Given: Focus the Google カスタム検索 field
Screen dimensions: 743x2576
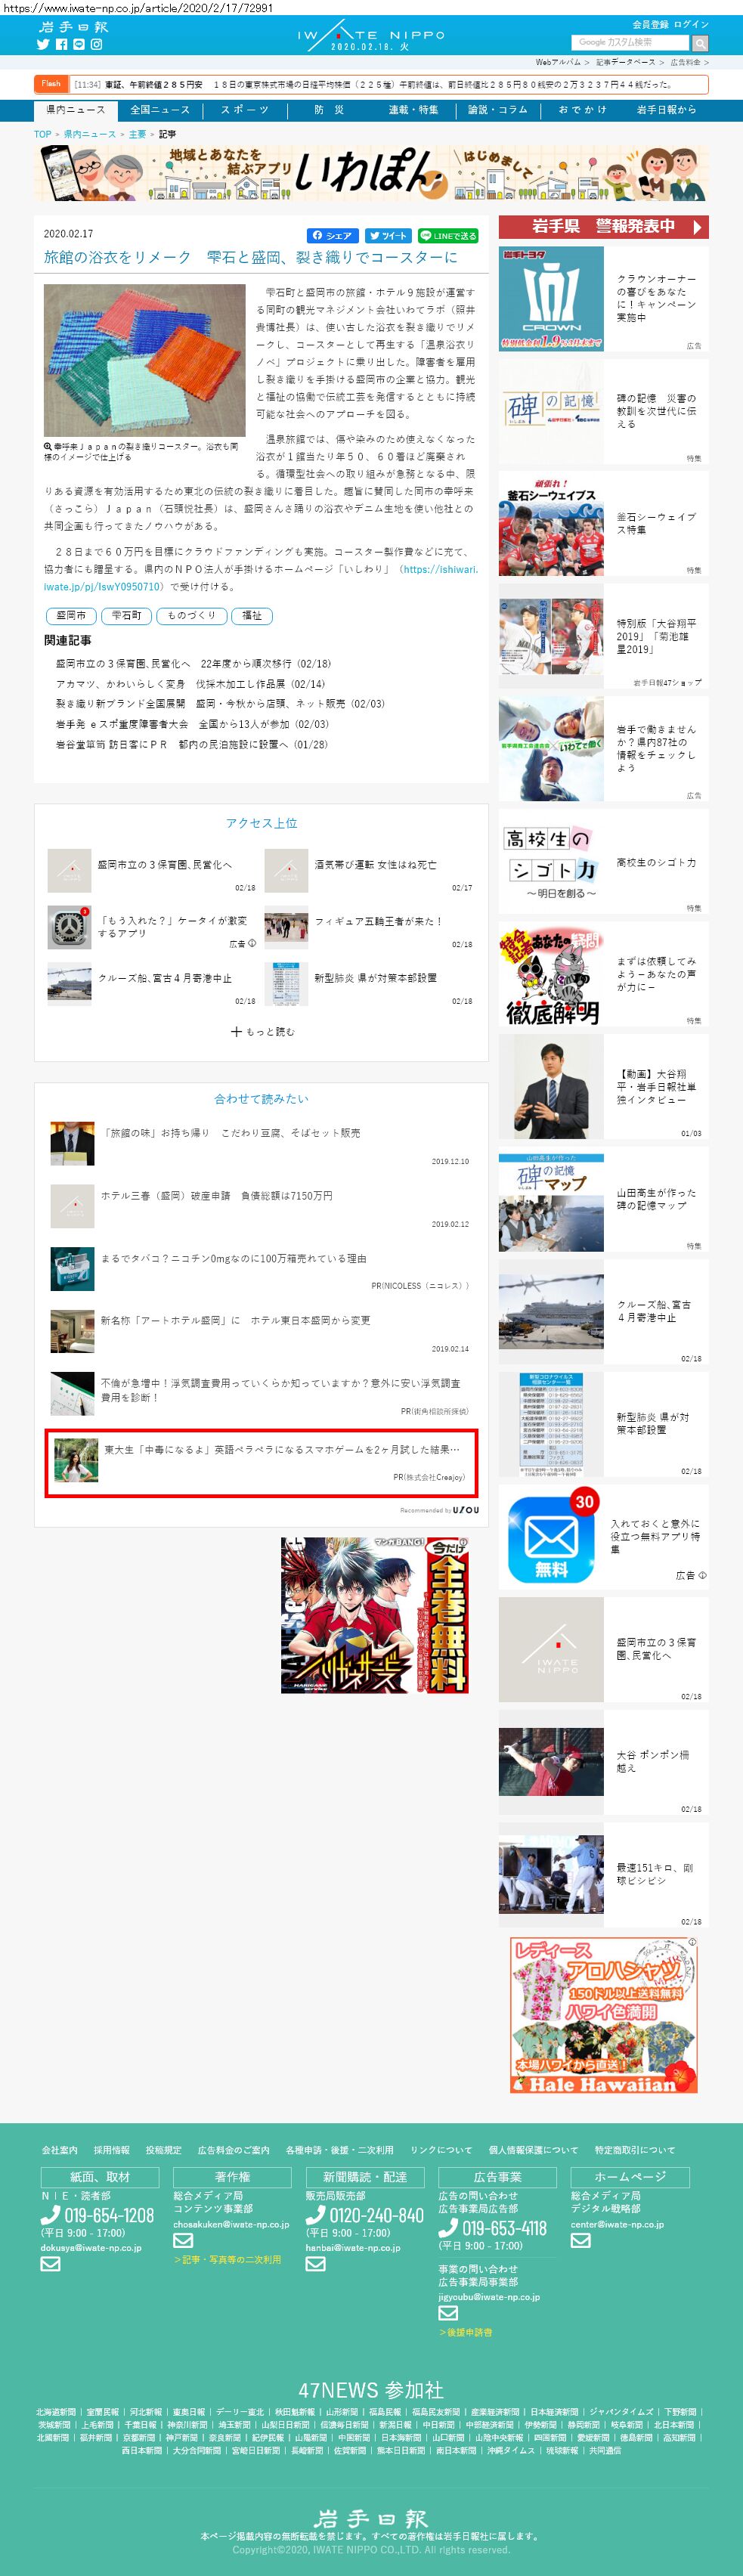Looking at the screenshot, I should (630, 43).
